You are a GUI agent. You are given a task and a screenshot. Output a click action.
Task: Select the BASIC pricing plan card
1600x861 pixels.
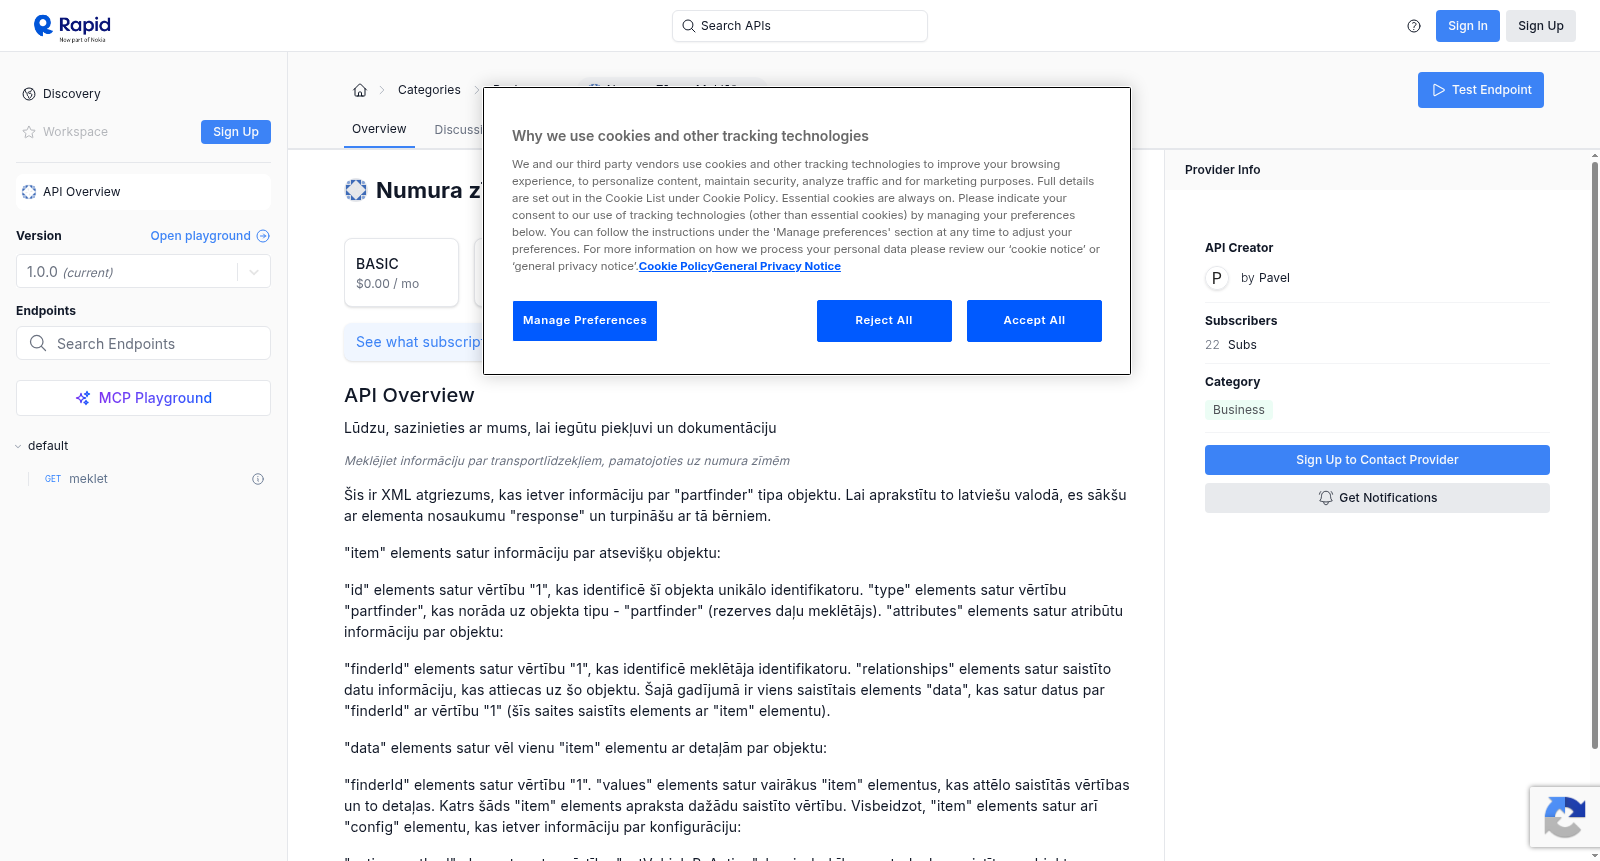tap(401, 272)
